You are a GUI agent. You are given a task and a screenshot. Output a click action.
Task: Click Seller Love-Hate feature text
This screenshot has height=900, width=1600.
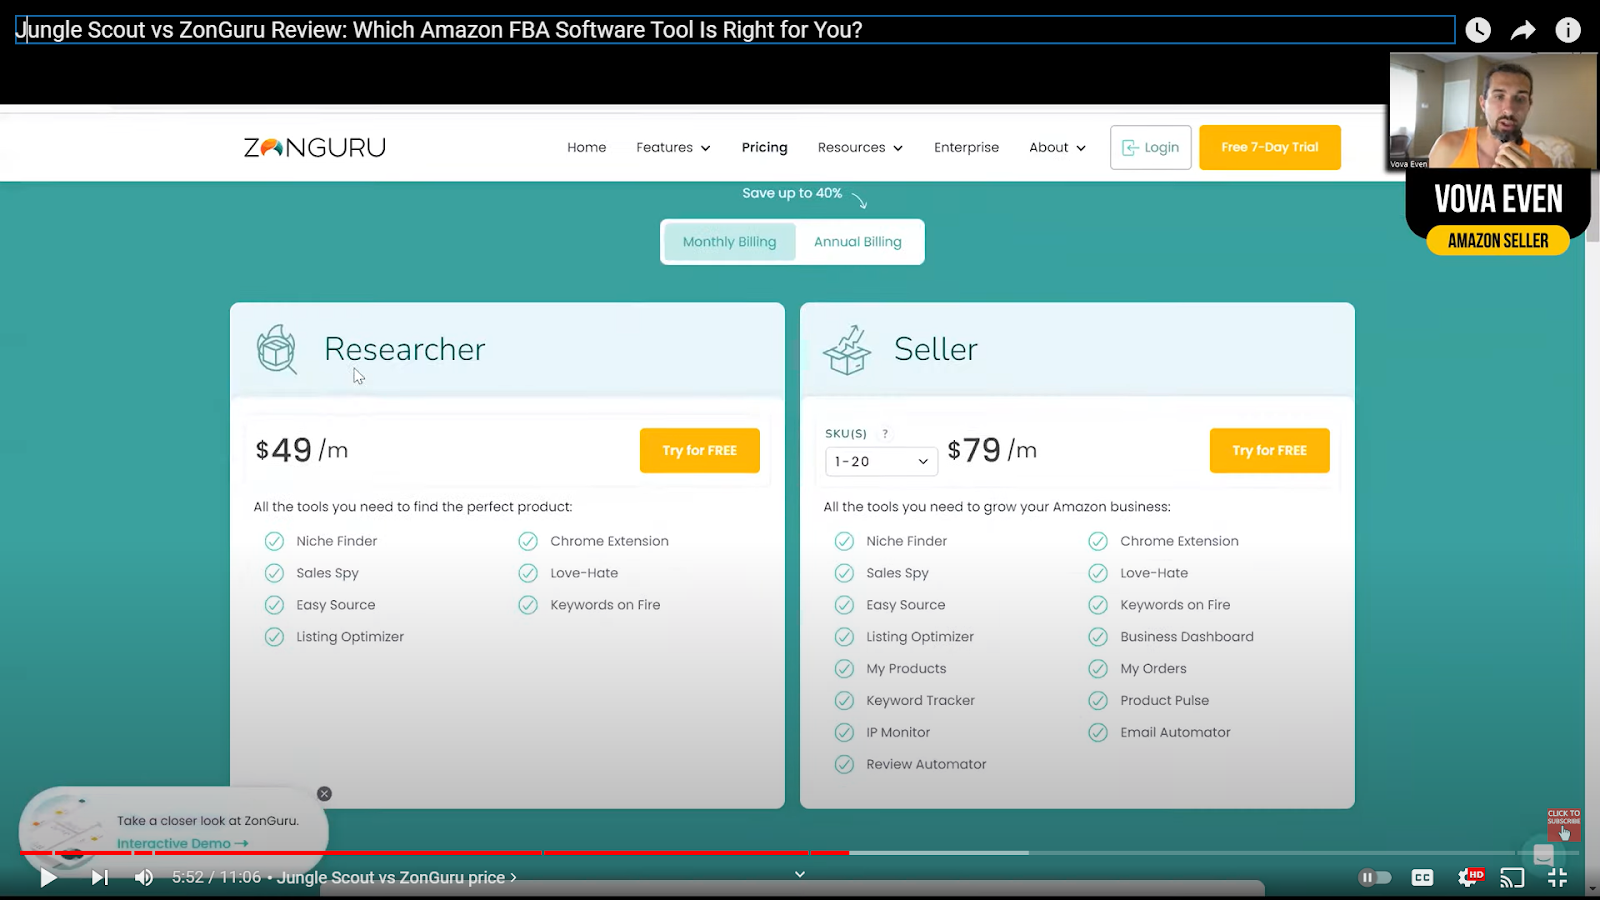[1154, 573]
